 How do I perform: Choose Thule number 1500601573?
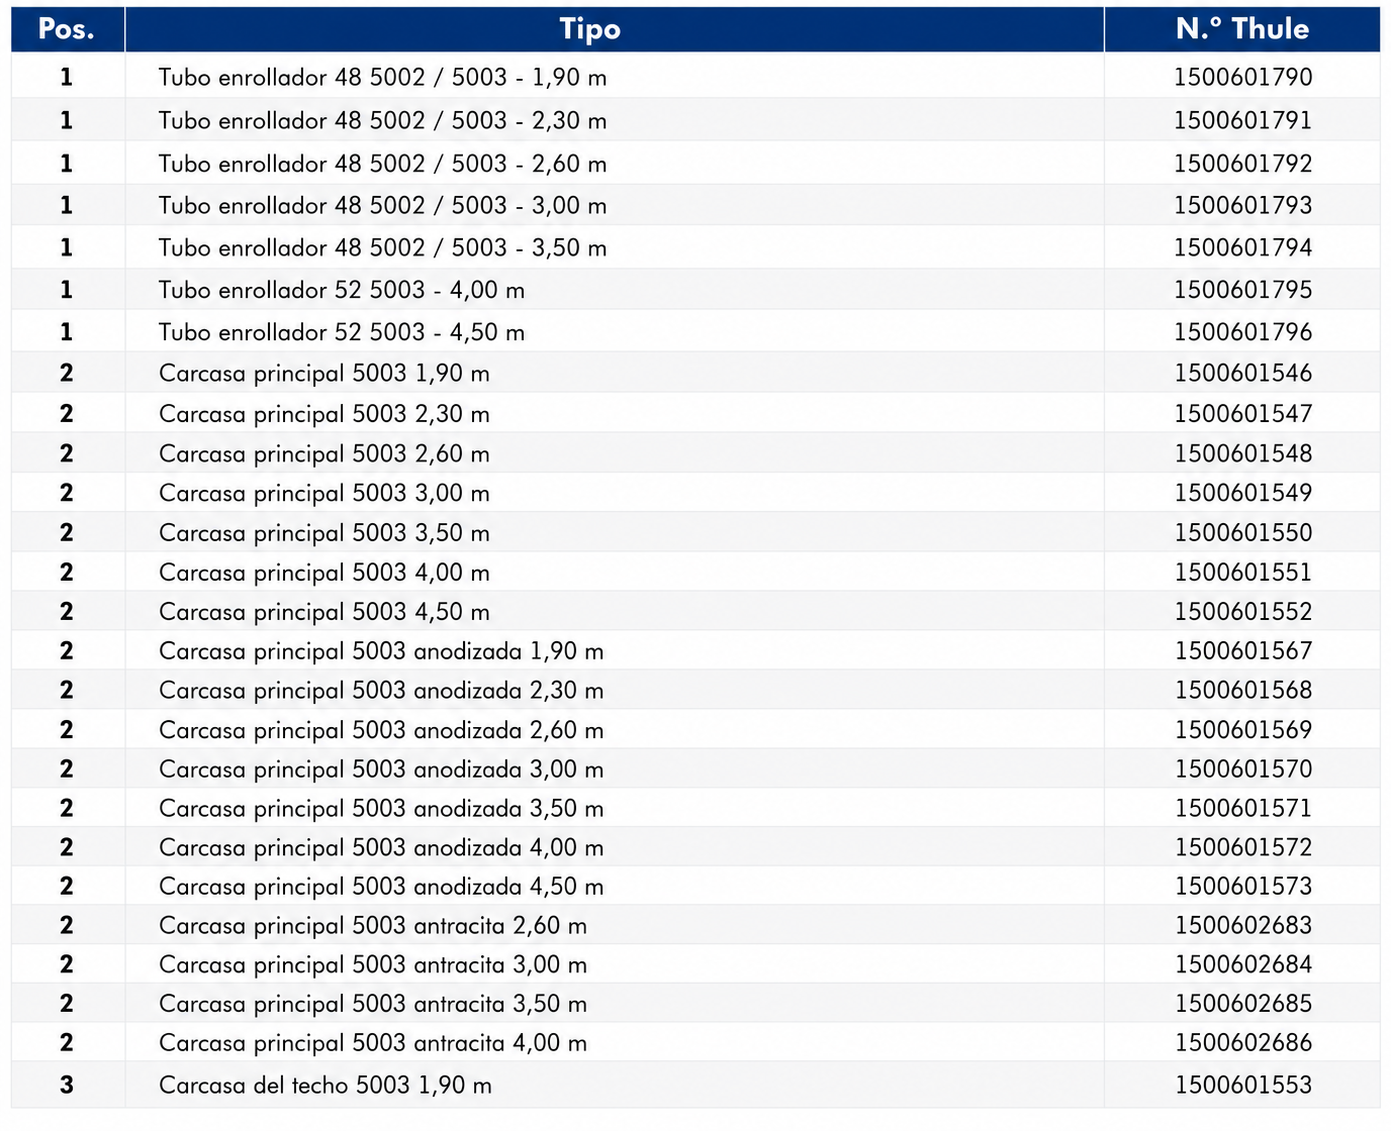coord(1243,886)
